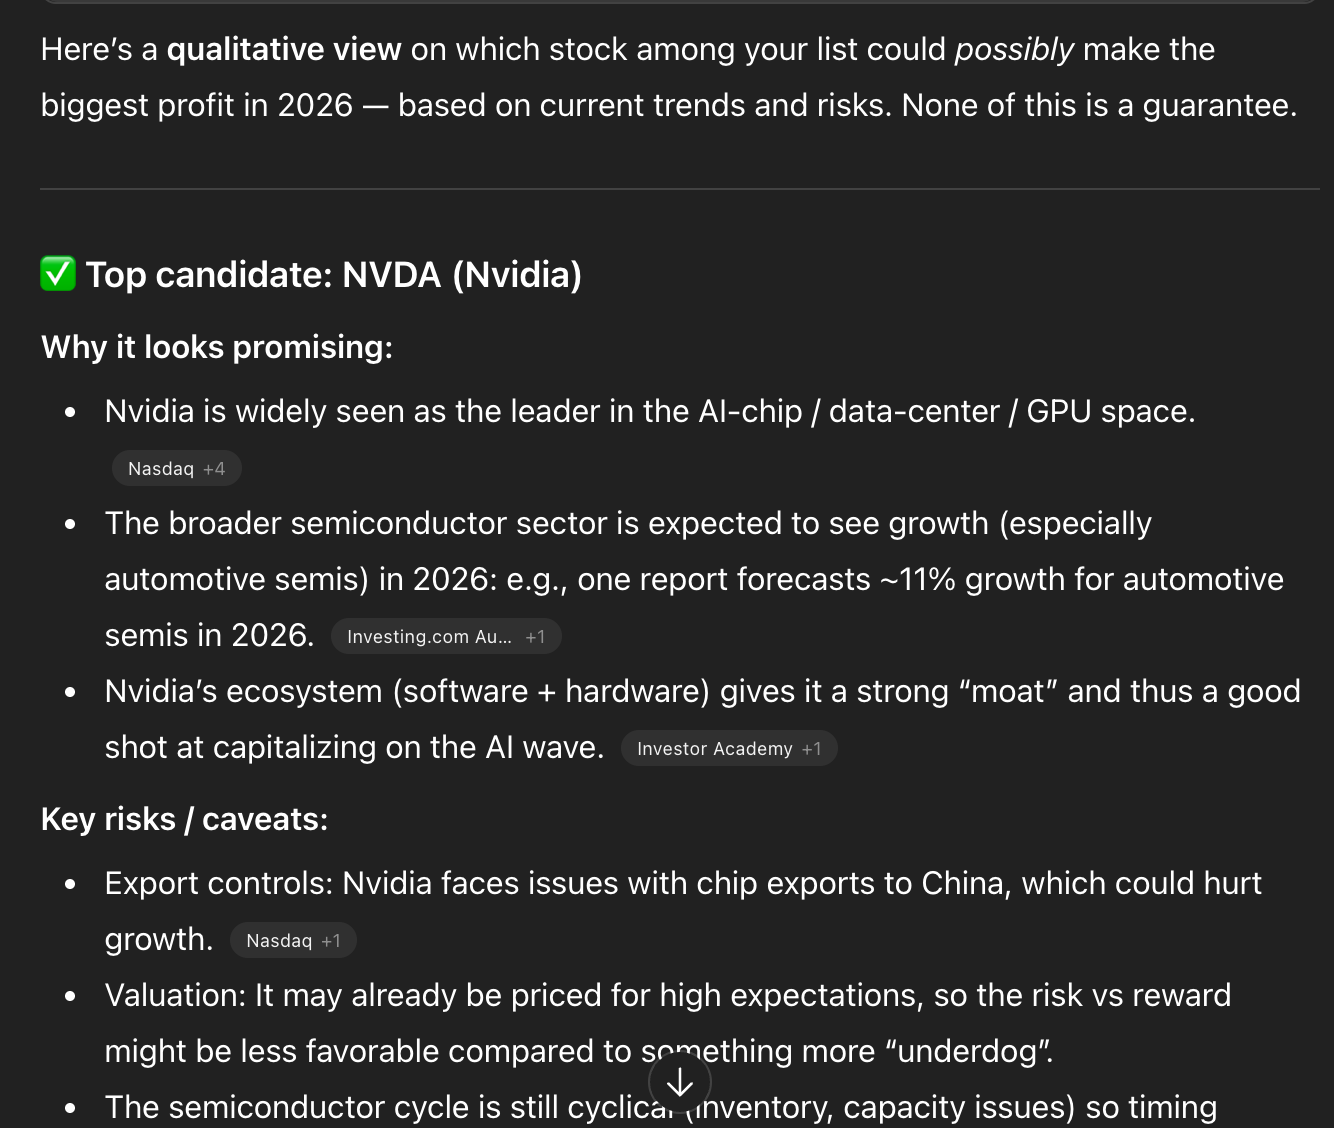This screenshot has height=1128, width=1334.
Task: Click the scroll-to-bottom down arrow button
Action: 680,1082
